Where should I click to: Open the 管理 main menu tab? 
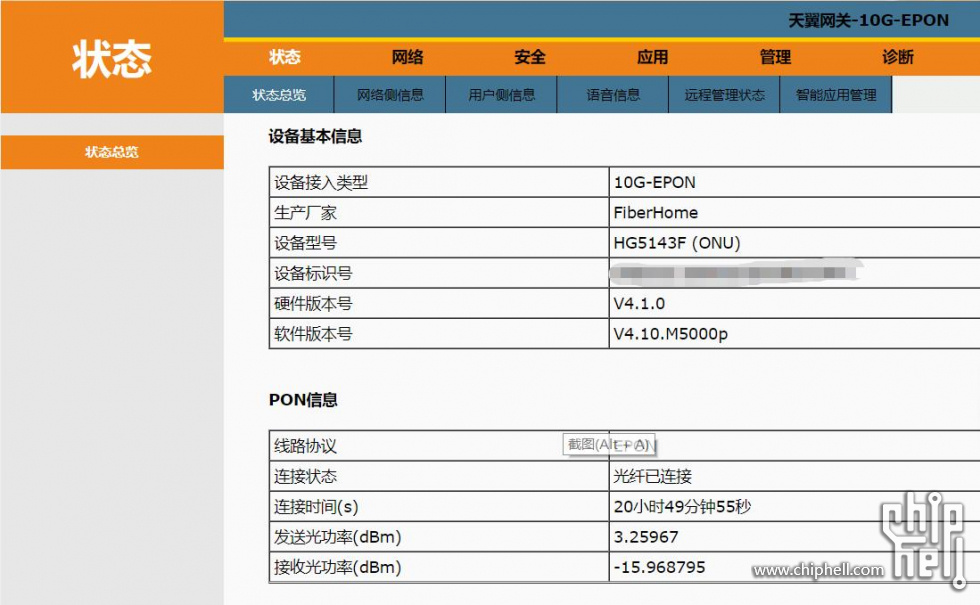click(x=775, y=58)
